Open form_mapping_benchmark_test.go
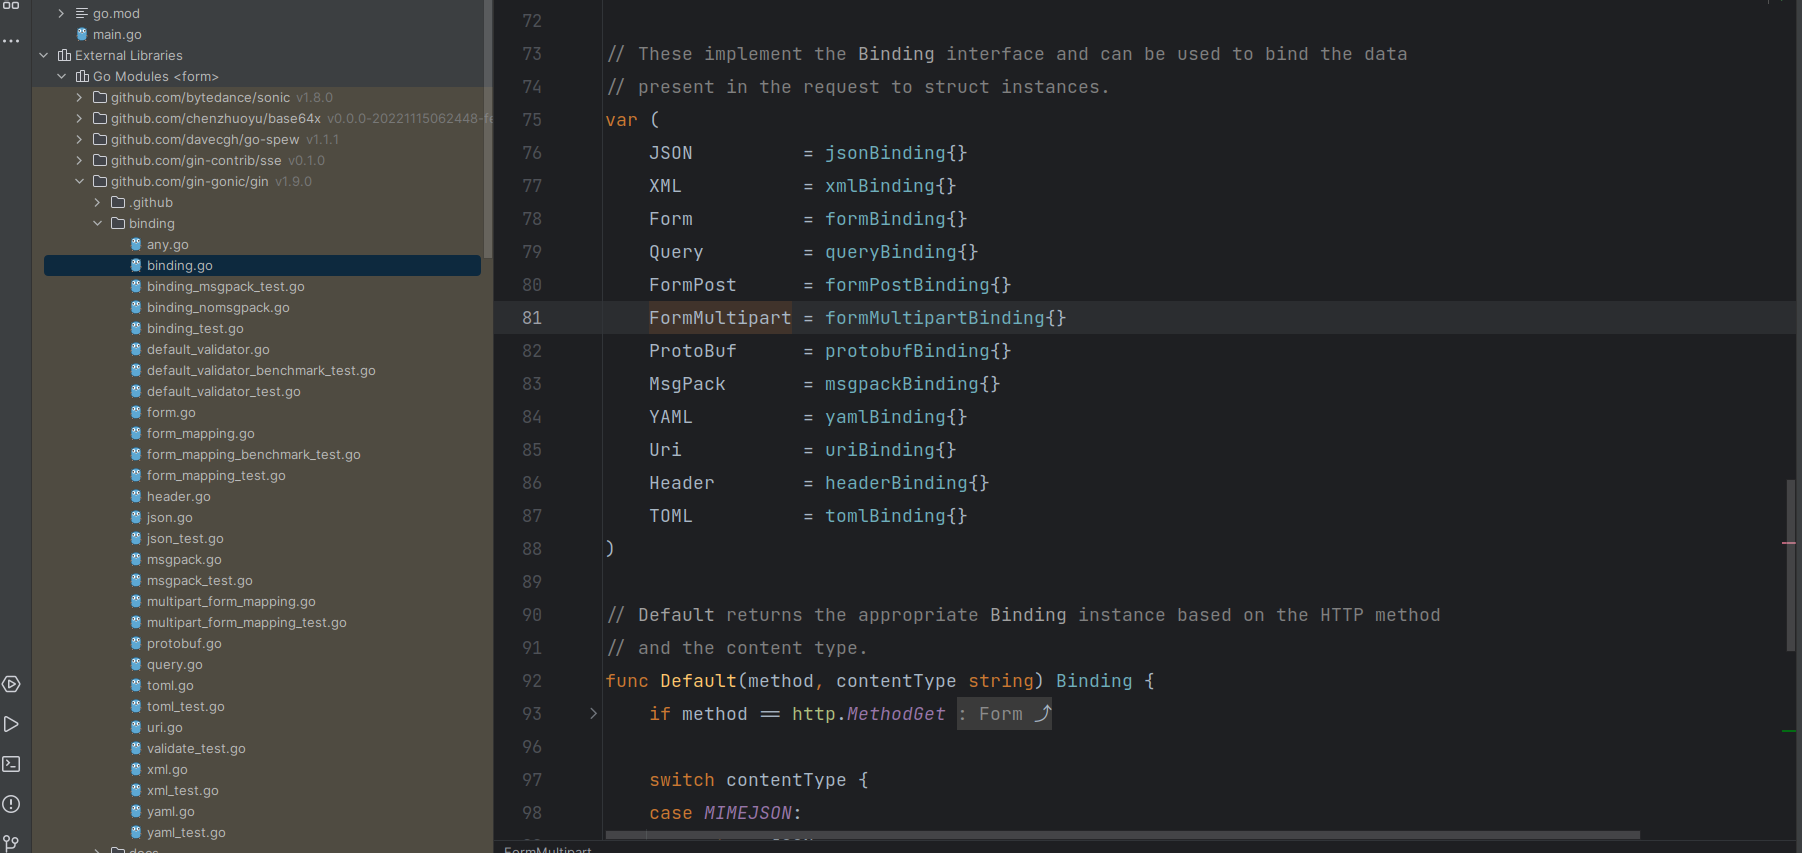 pyautogui.click(x=253, y=454)
